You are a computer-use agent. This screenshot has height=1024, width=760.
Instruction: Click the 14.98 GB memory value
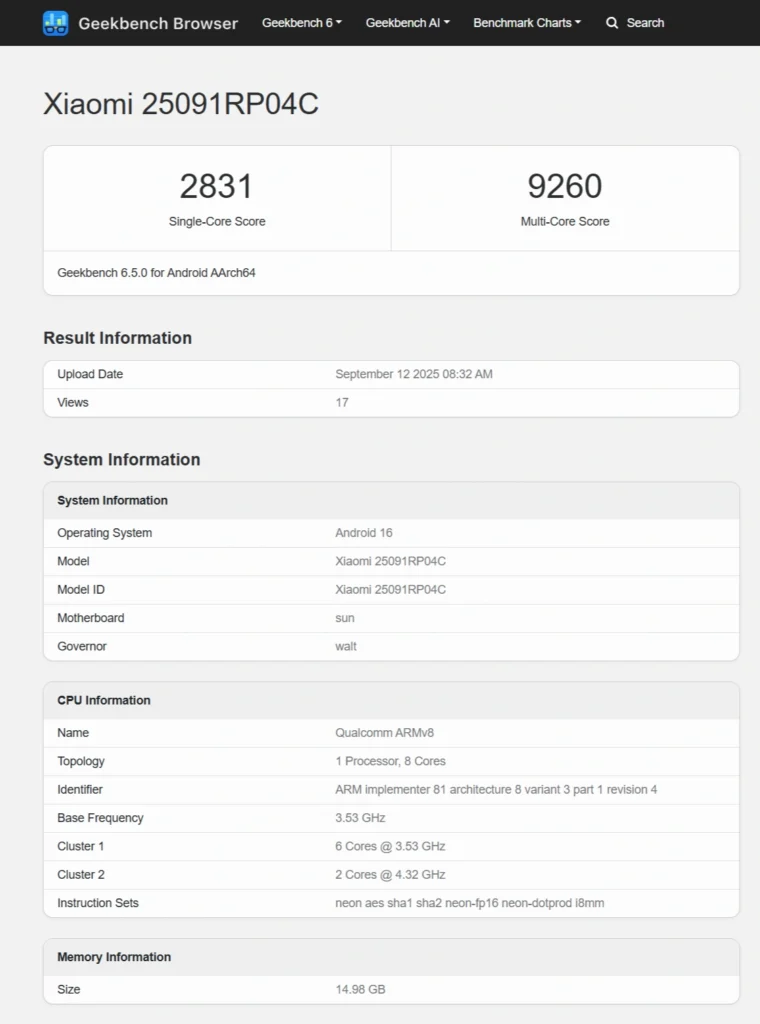coord(360,989)
